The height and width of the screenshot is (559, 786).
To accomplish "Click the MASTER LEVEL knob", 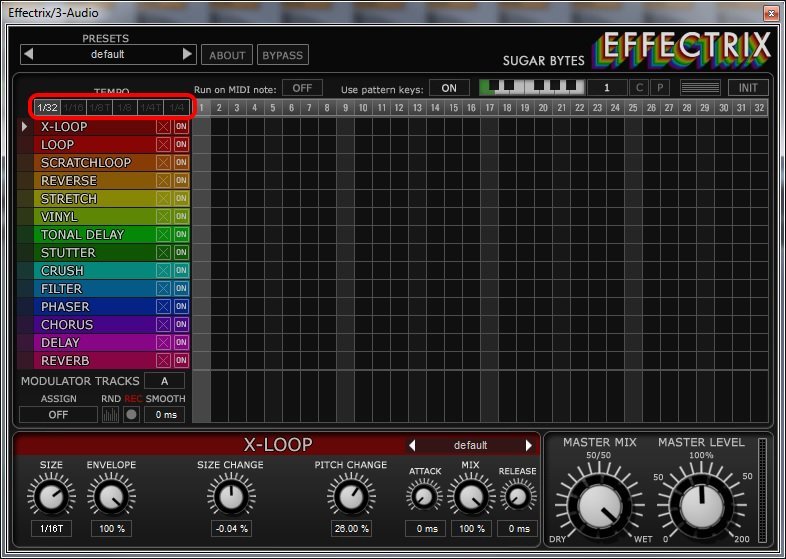I will 701,506.
